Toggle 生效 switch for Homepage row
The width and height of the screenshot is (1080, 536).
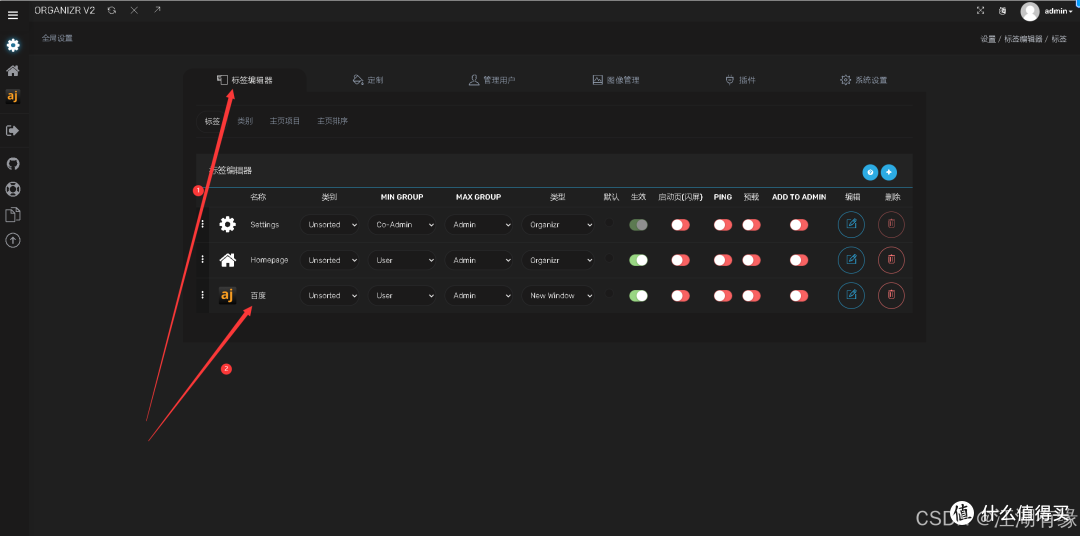pos(638,260)
